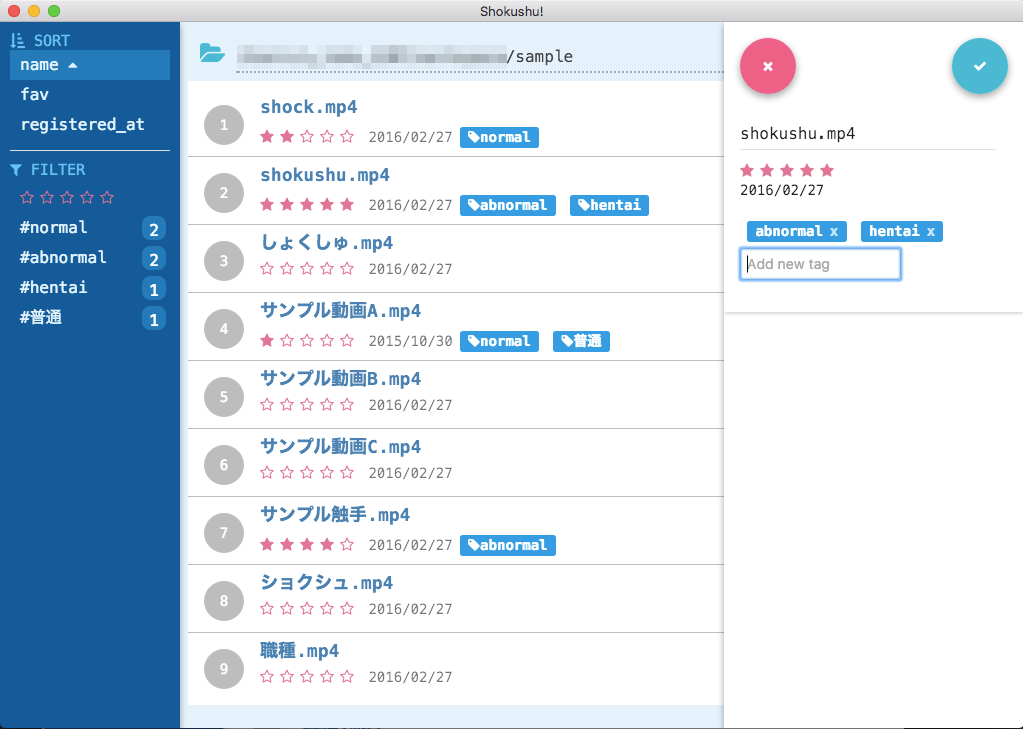Set edit panel rating to fourth star
Screen dimensions: 1023x729
point(807,170)
